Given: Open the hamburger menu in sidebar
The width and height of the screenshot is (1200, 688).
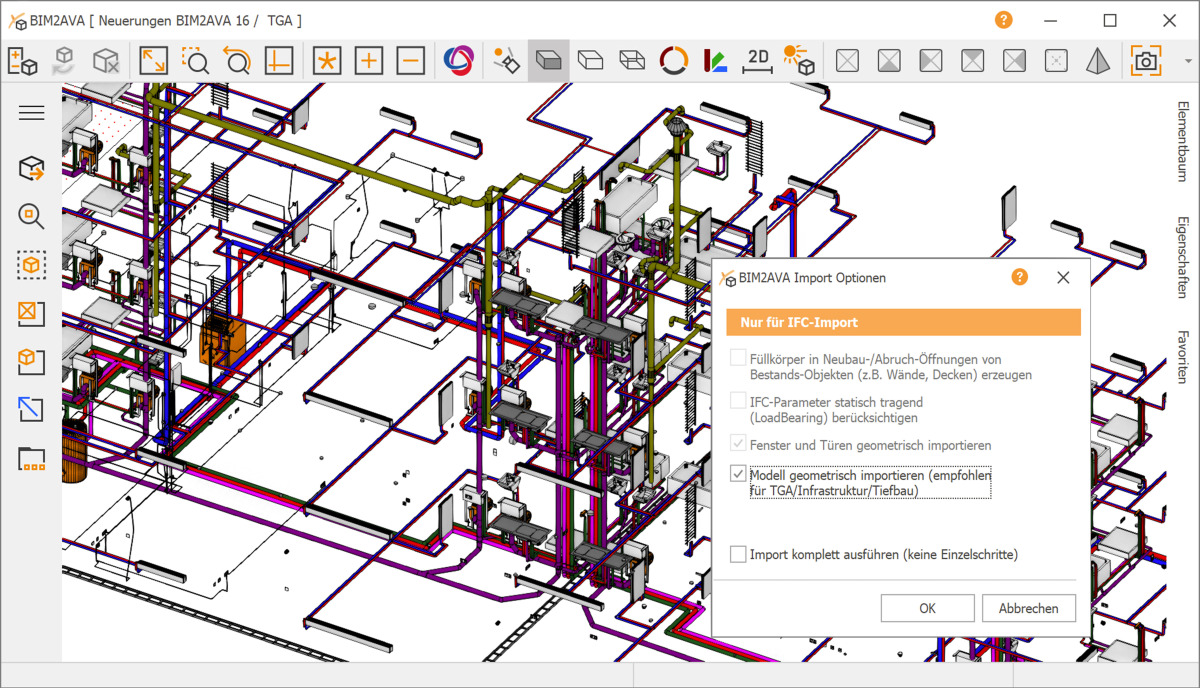Looking at the screenshot, I should pos(32,113).
